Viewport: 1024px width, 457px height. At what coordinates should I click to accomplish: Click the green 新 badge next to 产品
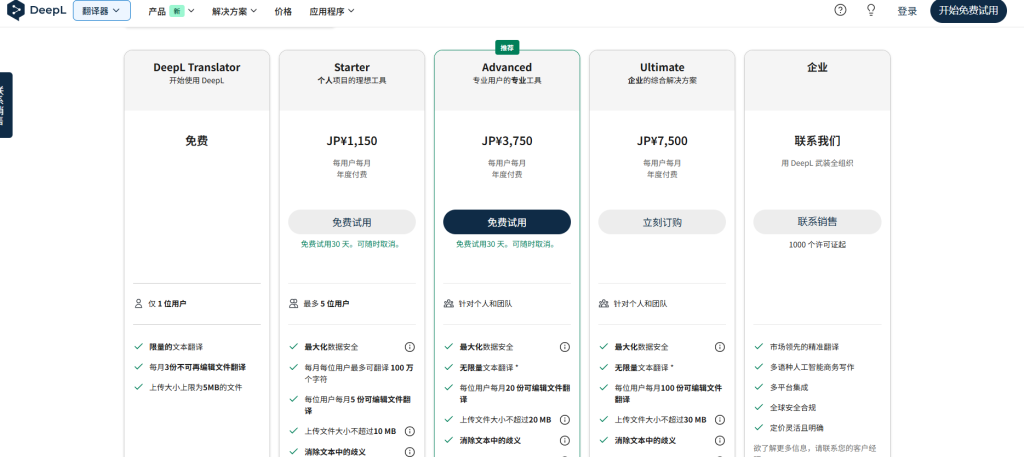pyautogui.click(x=176, y=11)
